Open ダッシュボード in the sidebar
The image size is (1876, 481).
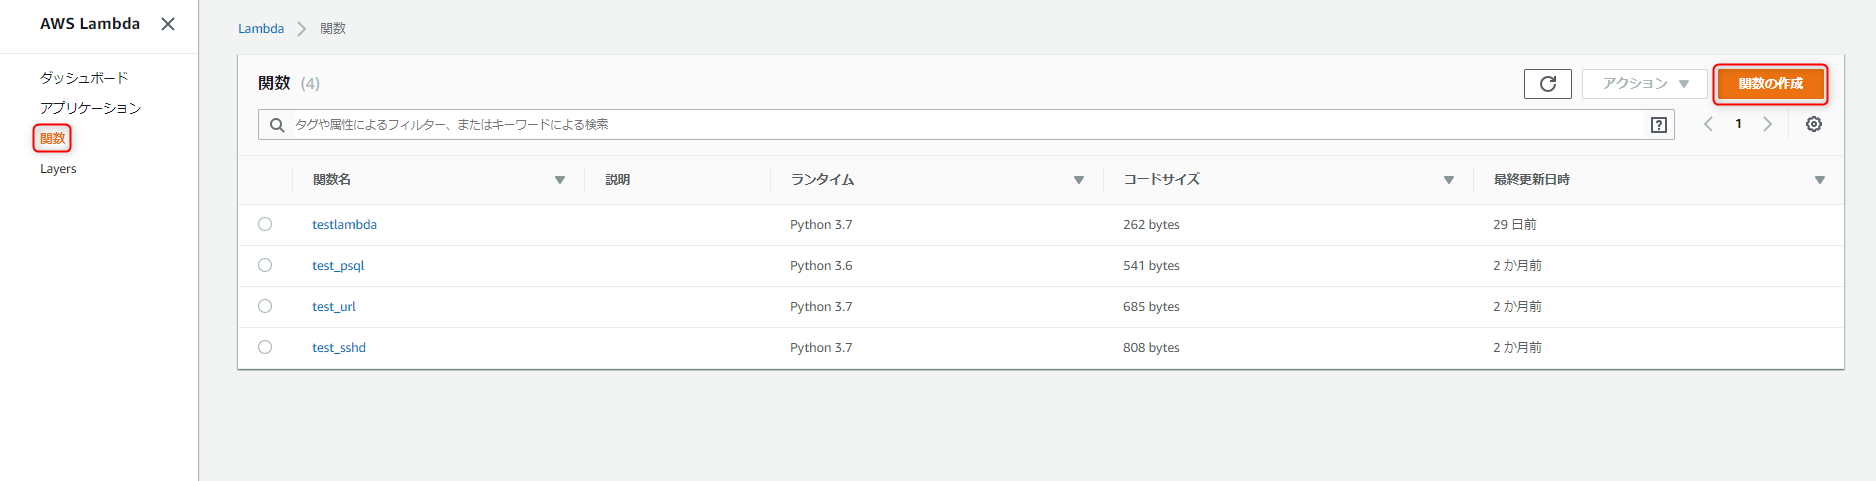[84, 78]
